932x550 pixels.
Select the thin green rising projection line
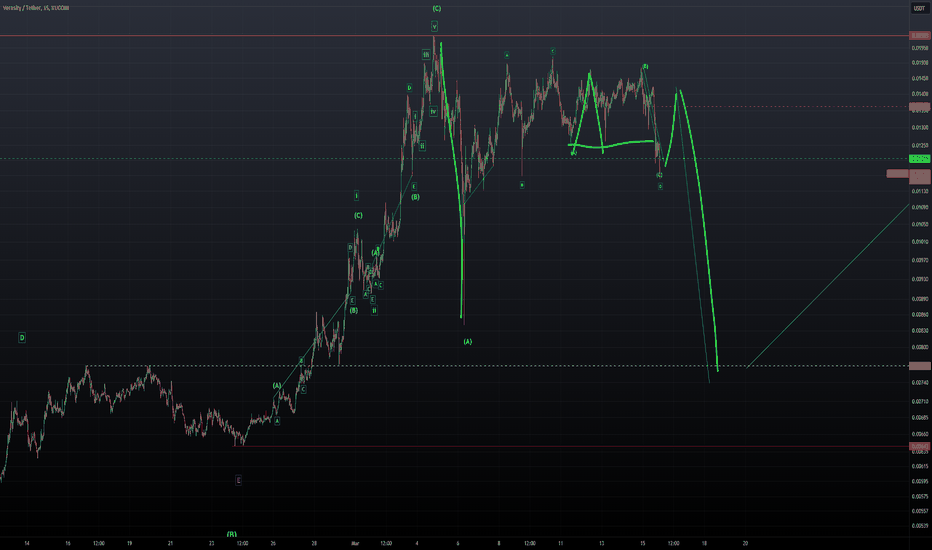828,285
